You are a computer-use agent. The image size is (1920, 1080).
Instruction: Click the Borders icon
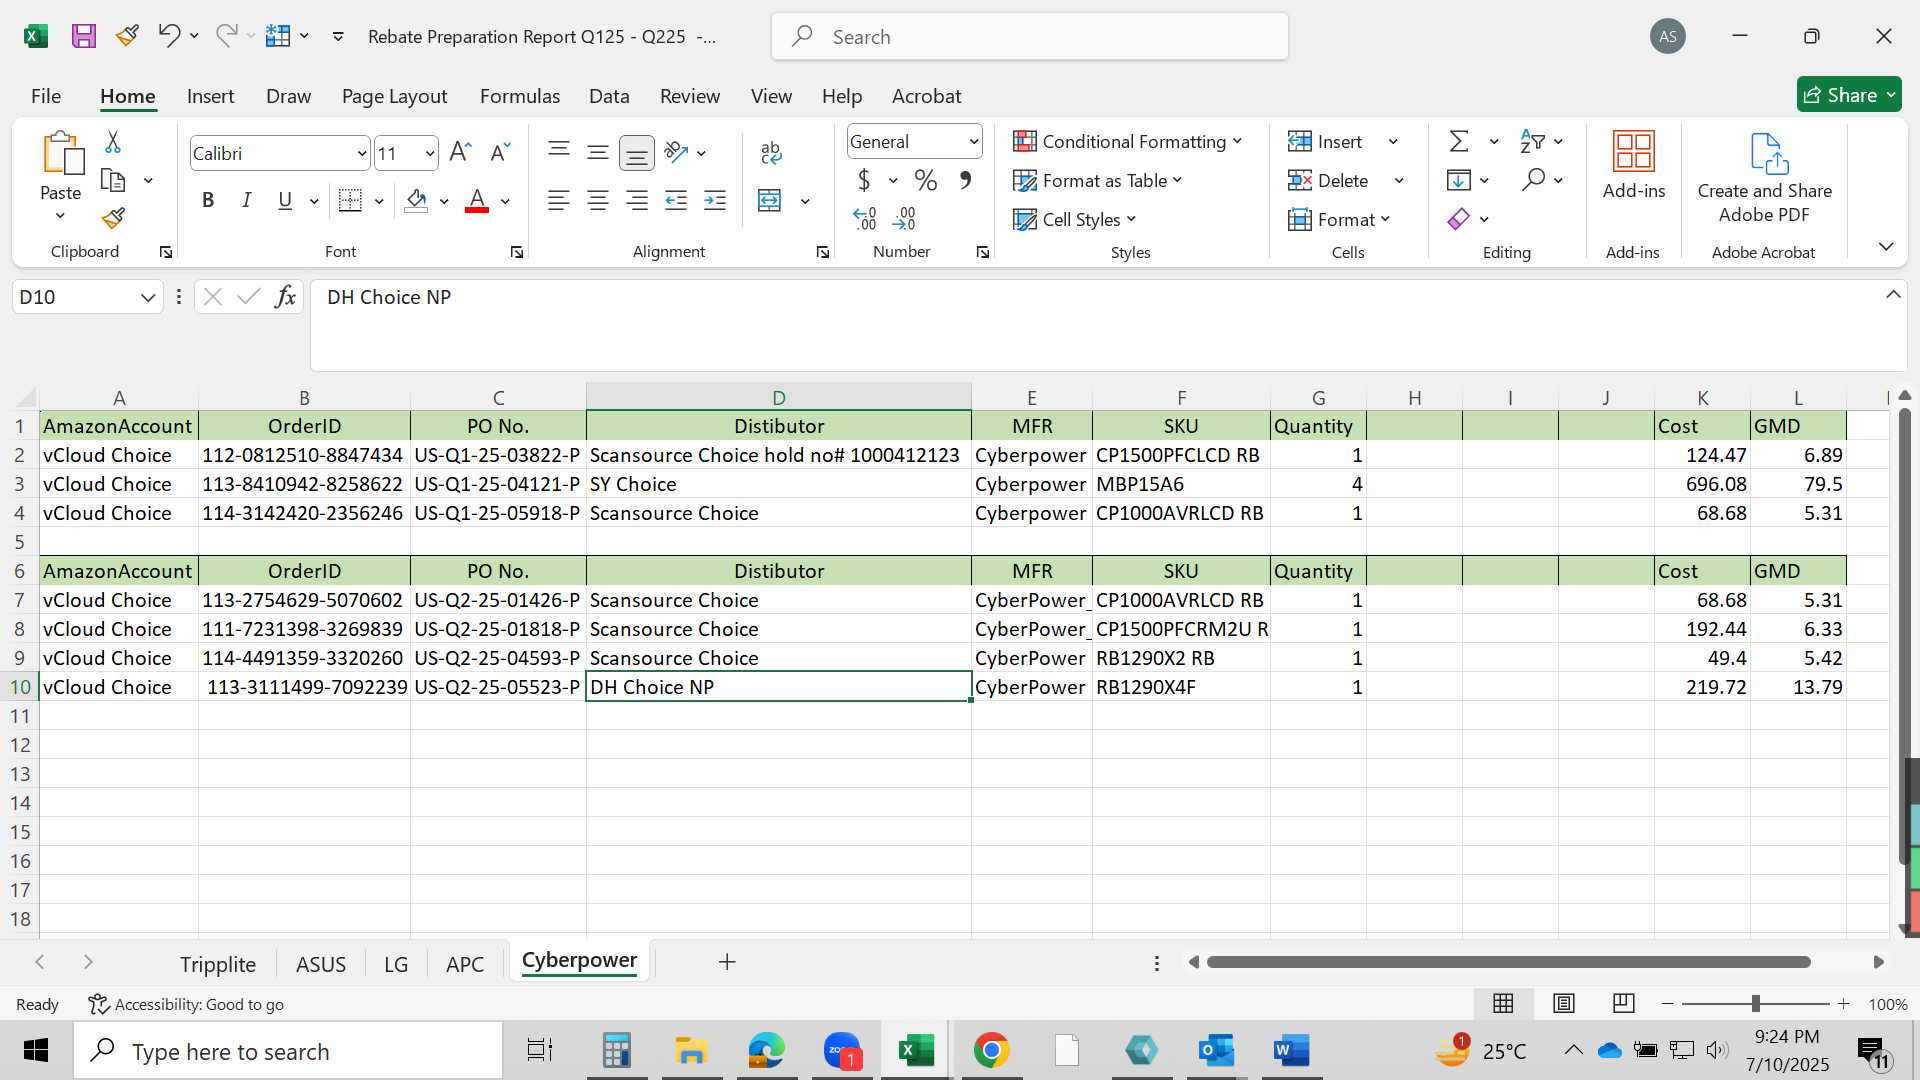350,201
